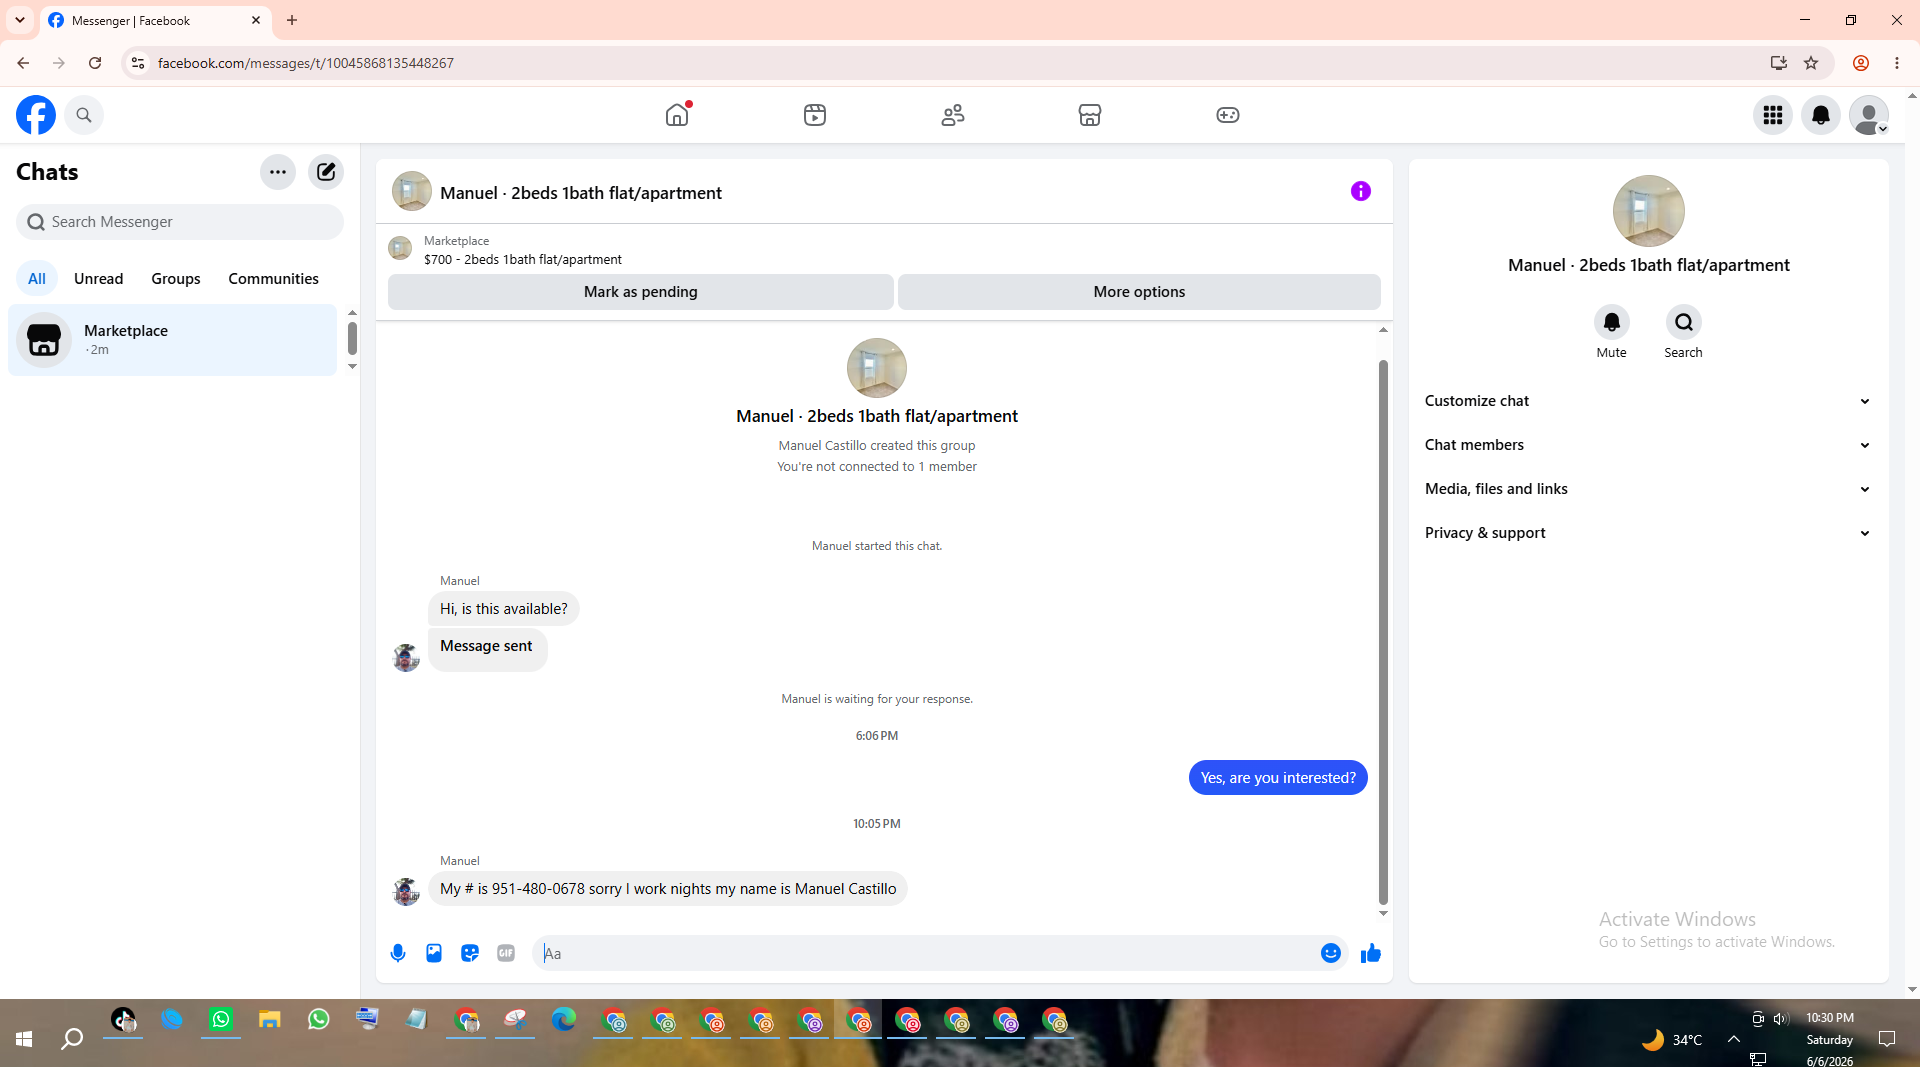Open the Friends icon in top navigation
Viewport: 1920px width, 1067px height.
[x=953, y=115]
